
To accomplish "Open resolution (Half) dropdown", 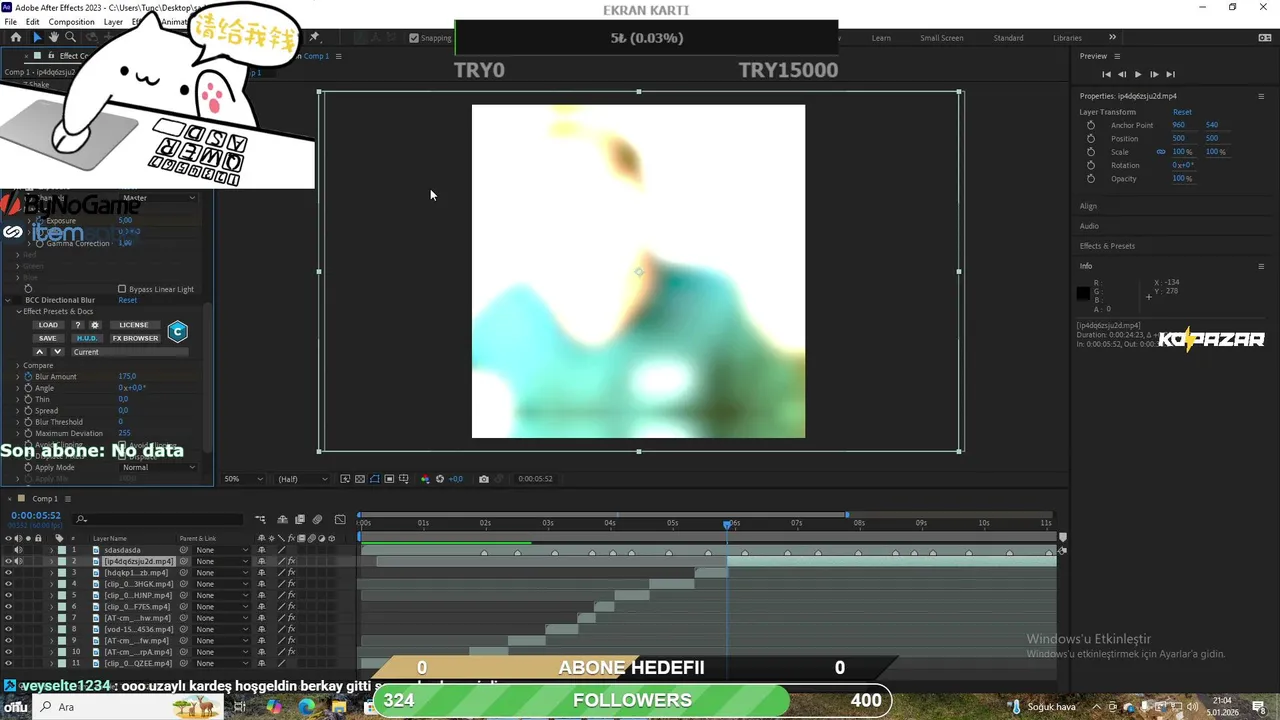I will (x=302, y=479).
